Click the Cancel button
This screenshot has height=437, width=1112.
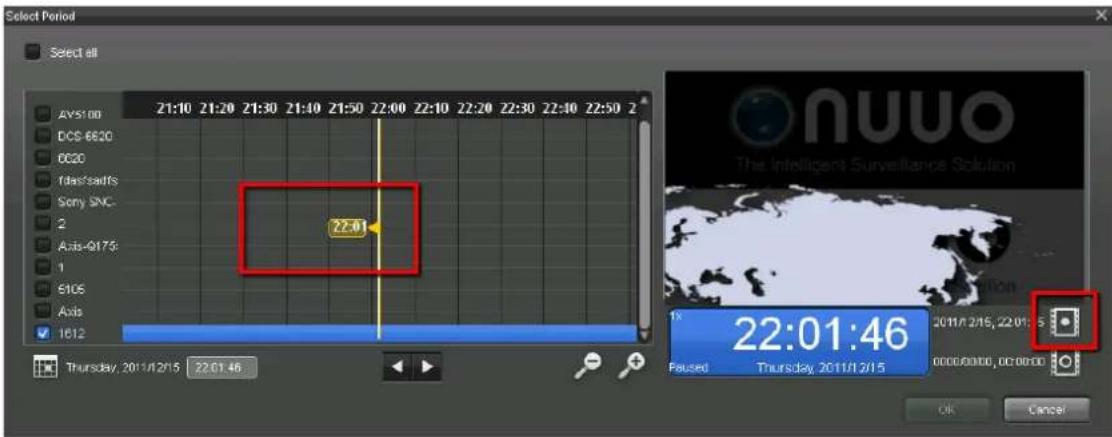(1046, 409)
